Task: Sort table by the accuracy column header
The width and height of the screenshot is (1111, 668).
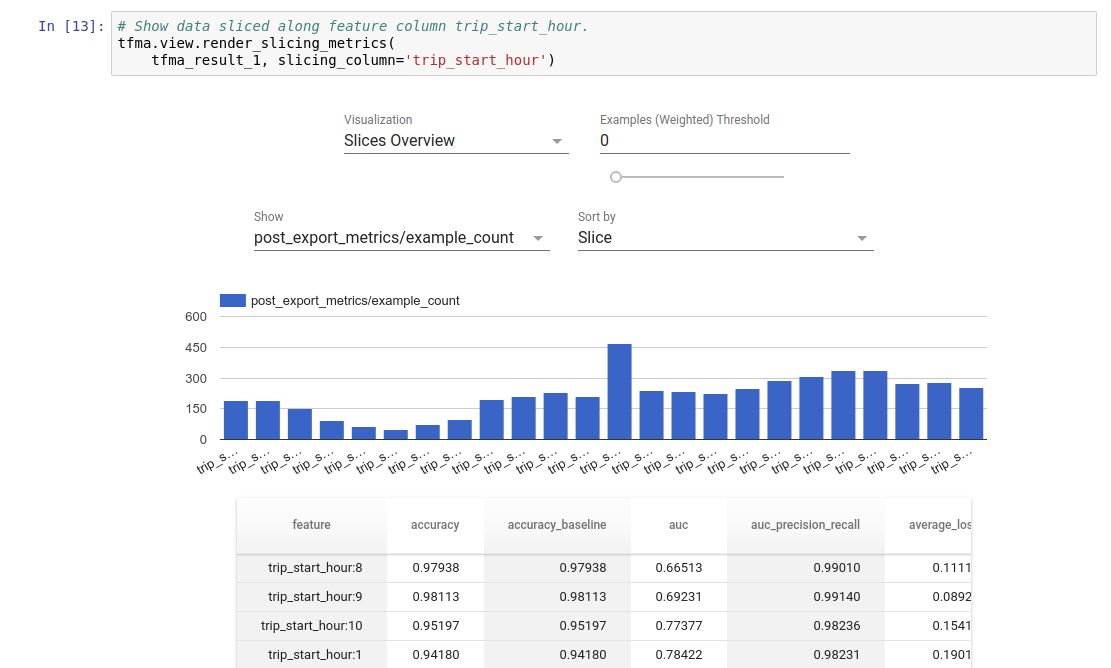Action: pos(434,524)
